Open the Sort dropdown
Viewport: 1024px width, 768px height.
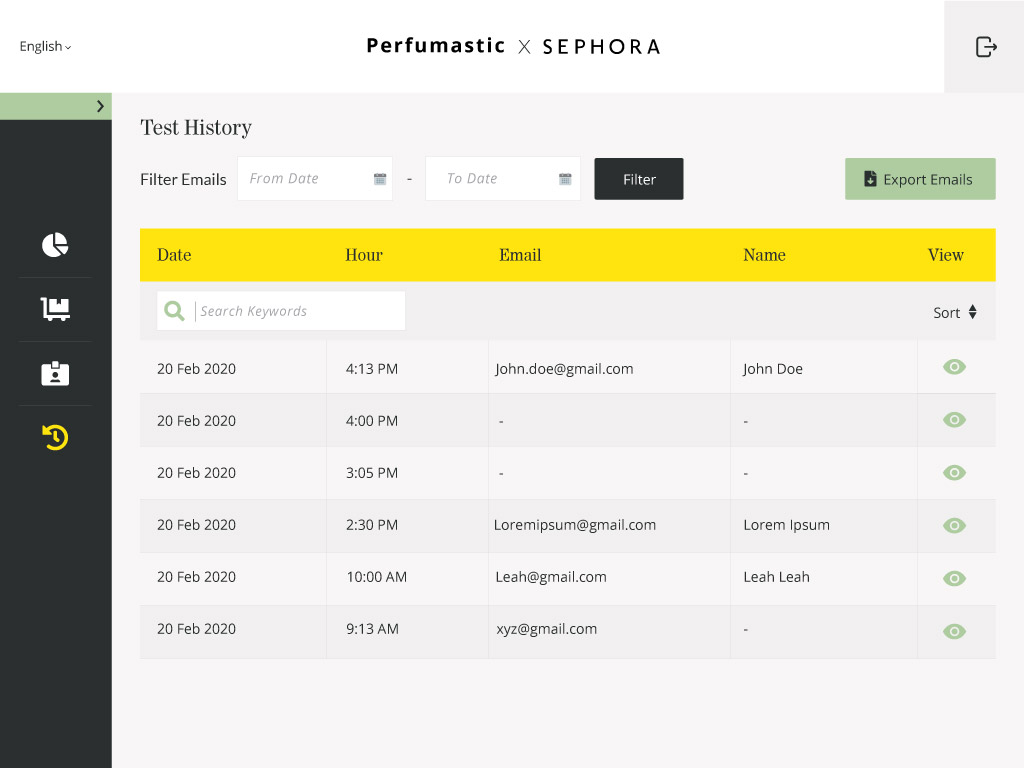pyautogui.click(x=954, y=312)
